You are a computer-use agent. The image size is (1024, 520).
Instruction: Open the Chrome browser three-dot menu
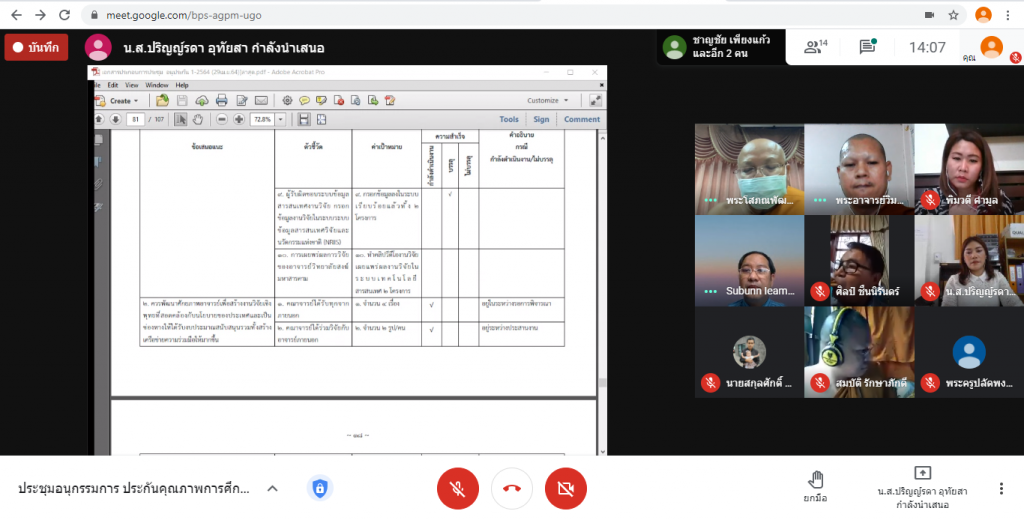pyautogui.click(x=1009, y=15)
